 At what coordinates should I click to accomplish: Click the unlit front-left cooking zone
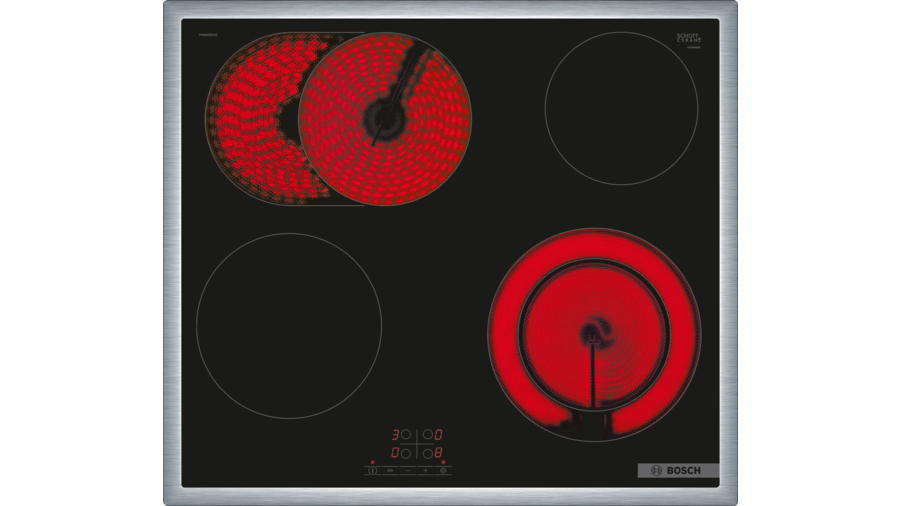pyautogui.click(x=289, y=326)
